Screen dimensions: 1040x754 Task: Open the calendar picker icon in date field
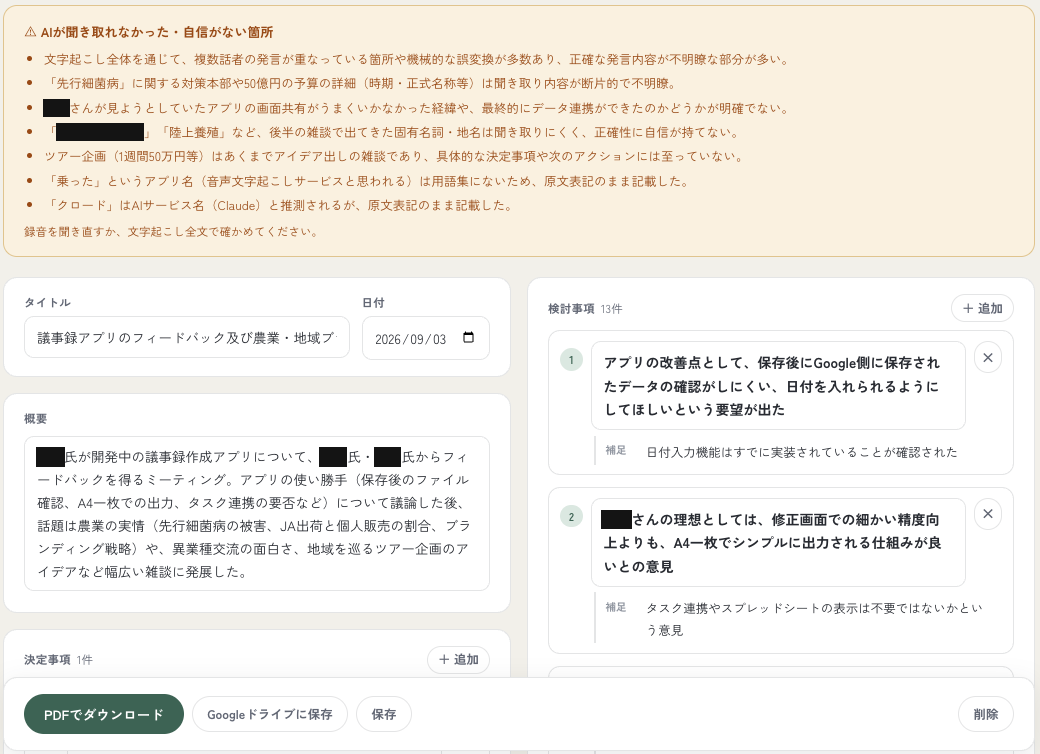[x=468, y=338]
